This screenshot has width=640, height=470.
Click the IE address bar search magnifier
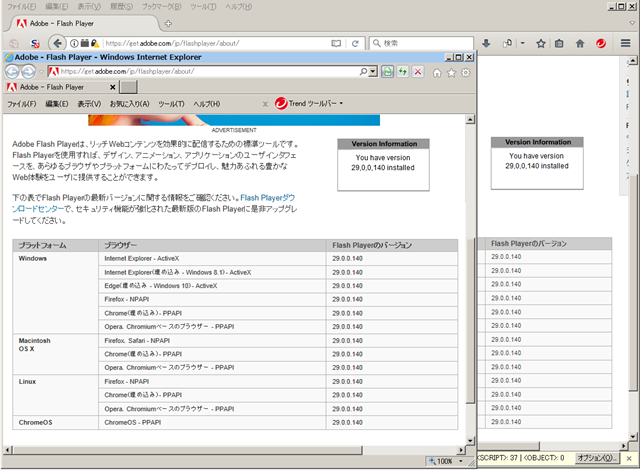363,72
